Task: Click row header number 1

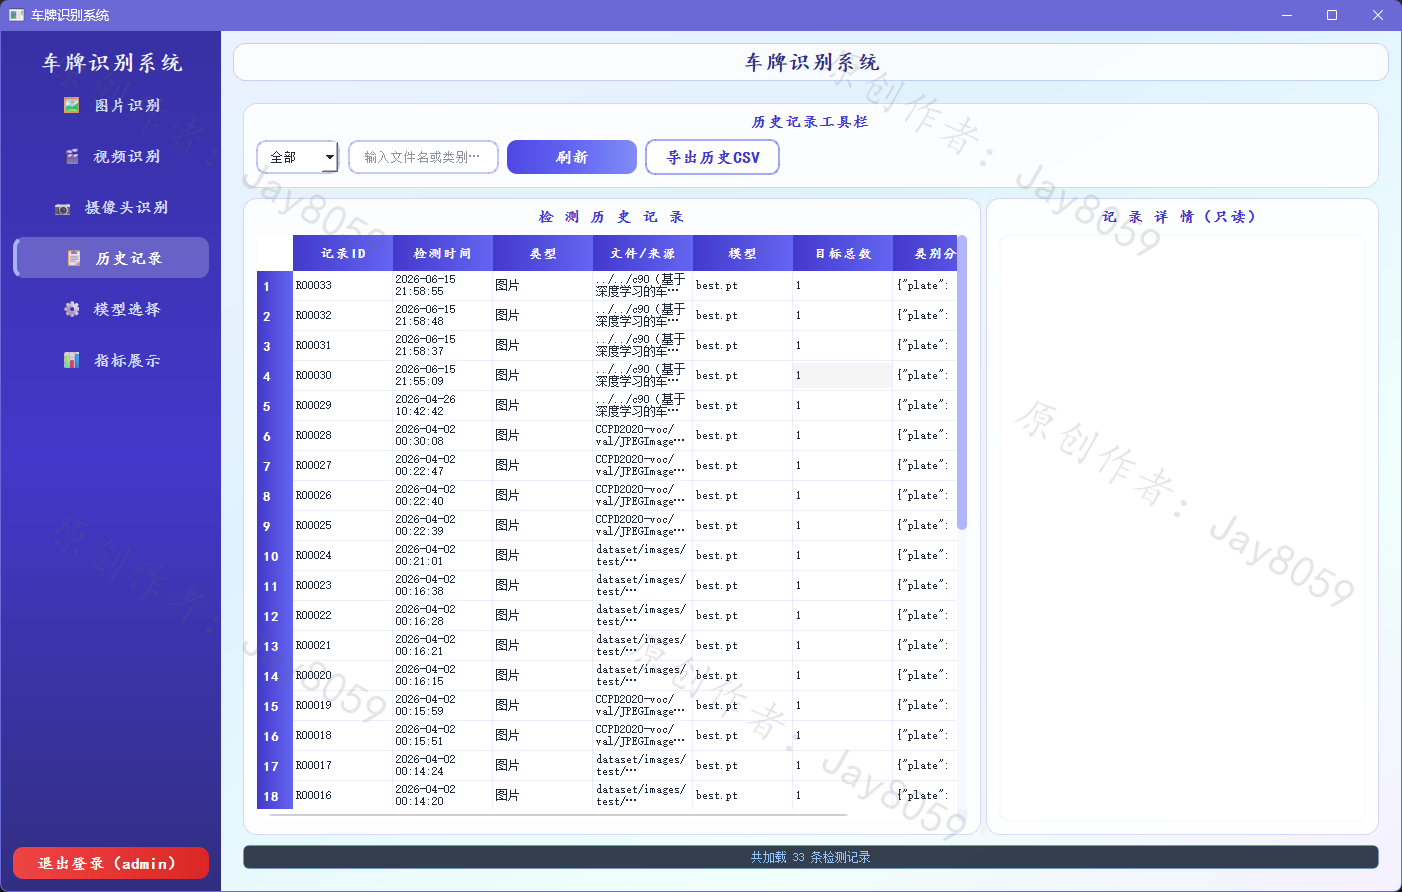Action: (x=275, y=286)
